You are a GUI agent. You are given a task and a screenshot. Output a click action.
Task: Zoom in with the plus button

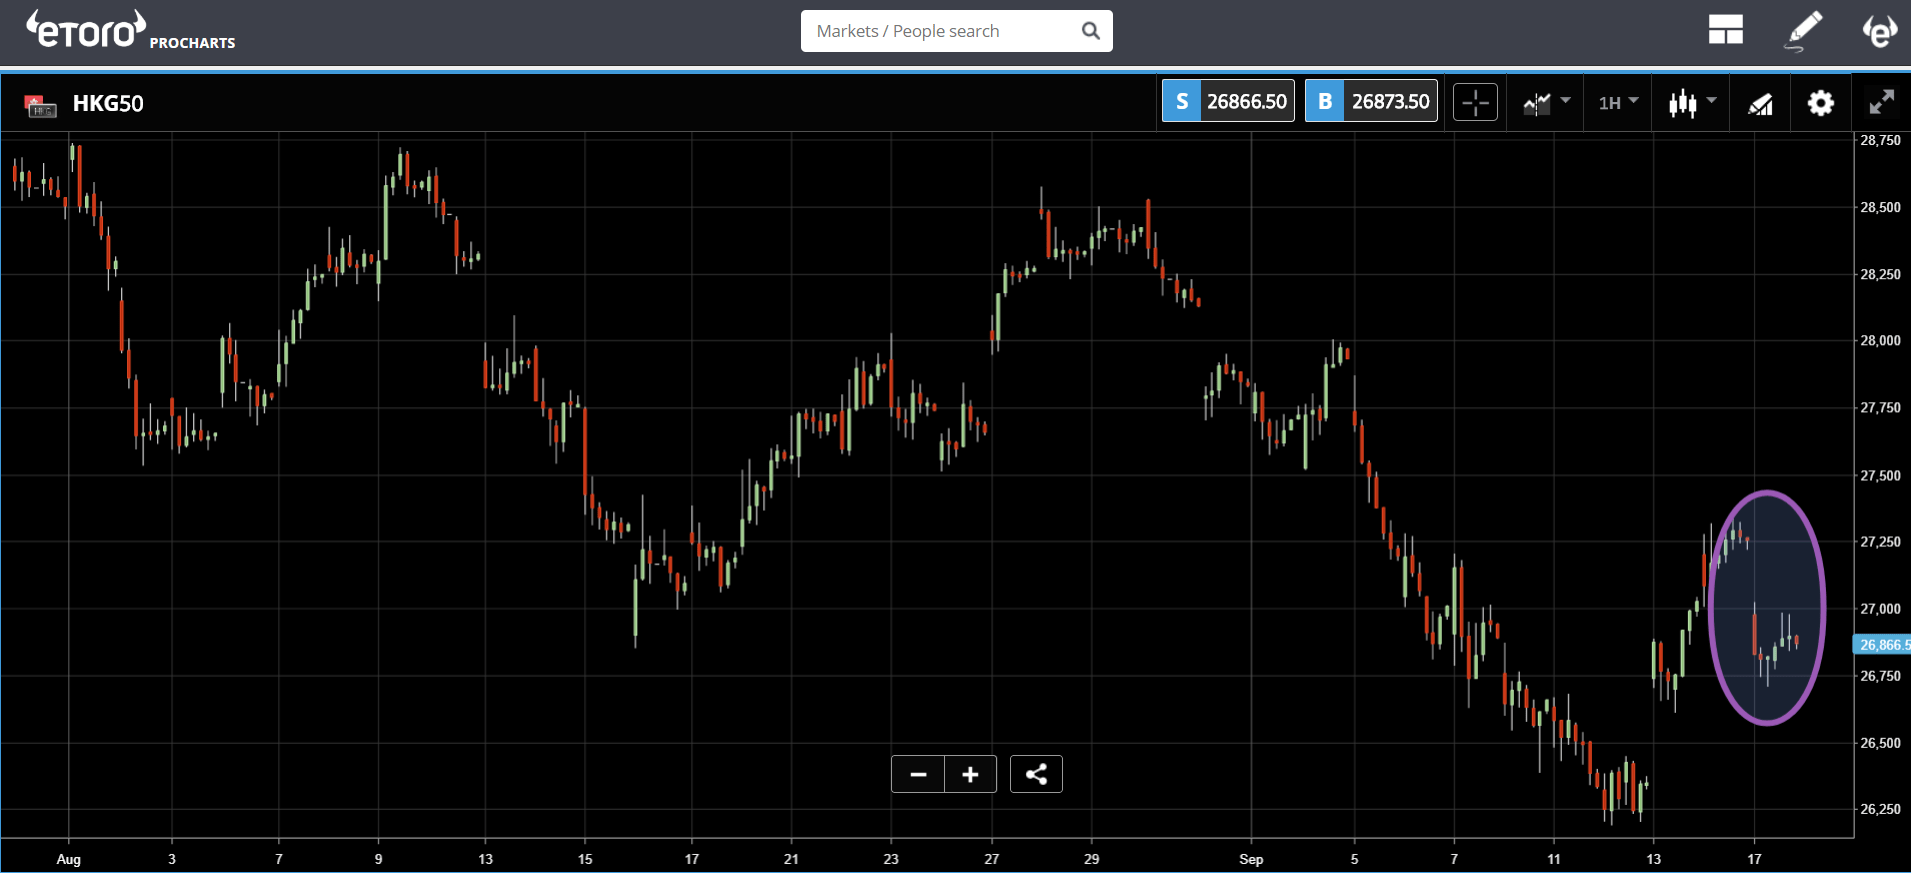point(970,774)
